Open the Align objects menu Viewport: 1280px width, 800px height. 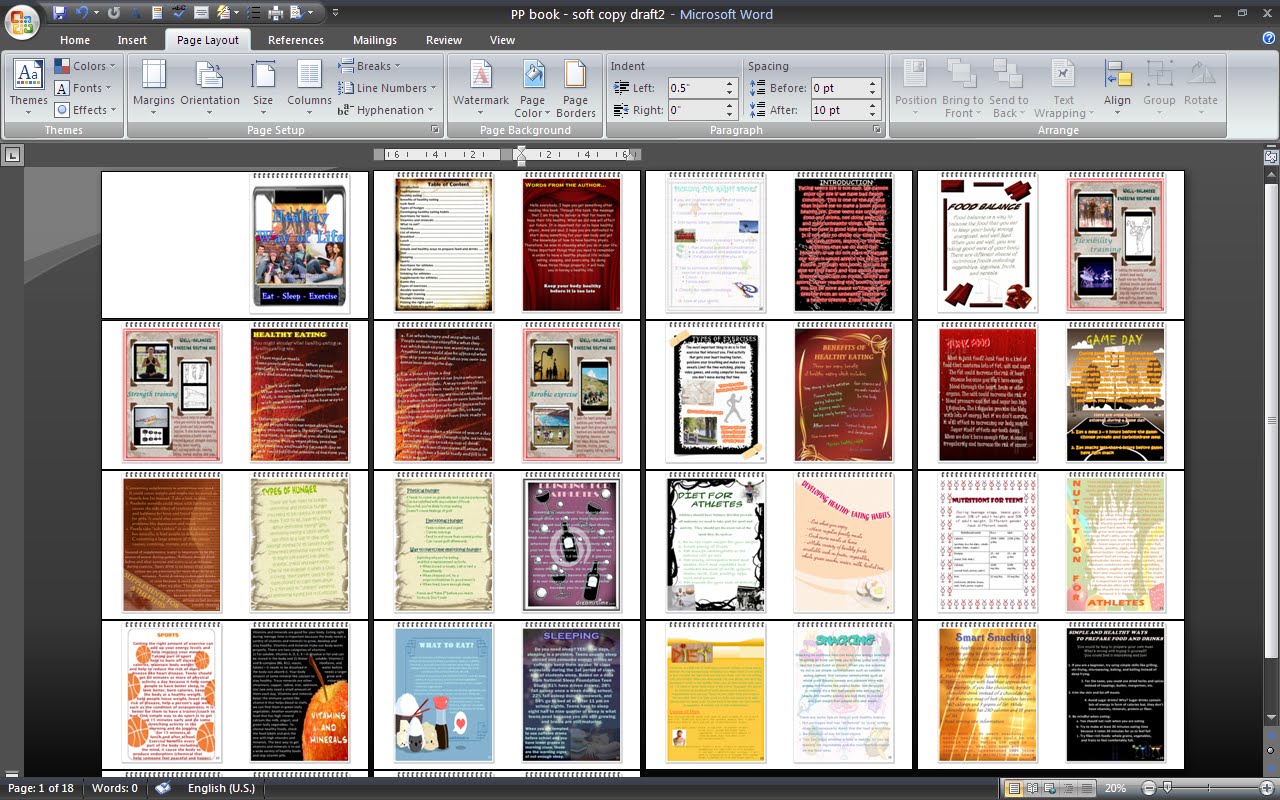click(x=1117, y=86)
